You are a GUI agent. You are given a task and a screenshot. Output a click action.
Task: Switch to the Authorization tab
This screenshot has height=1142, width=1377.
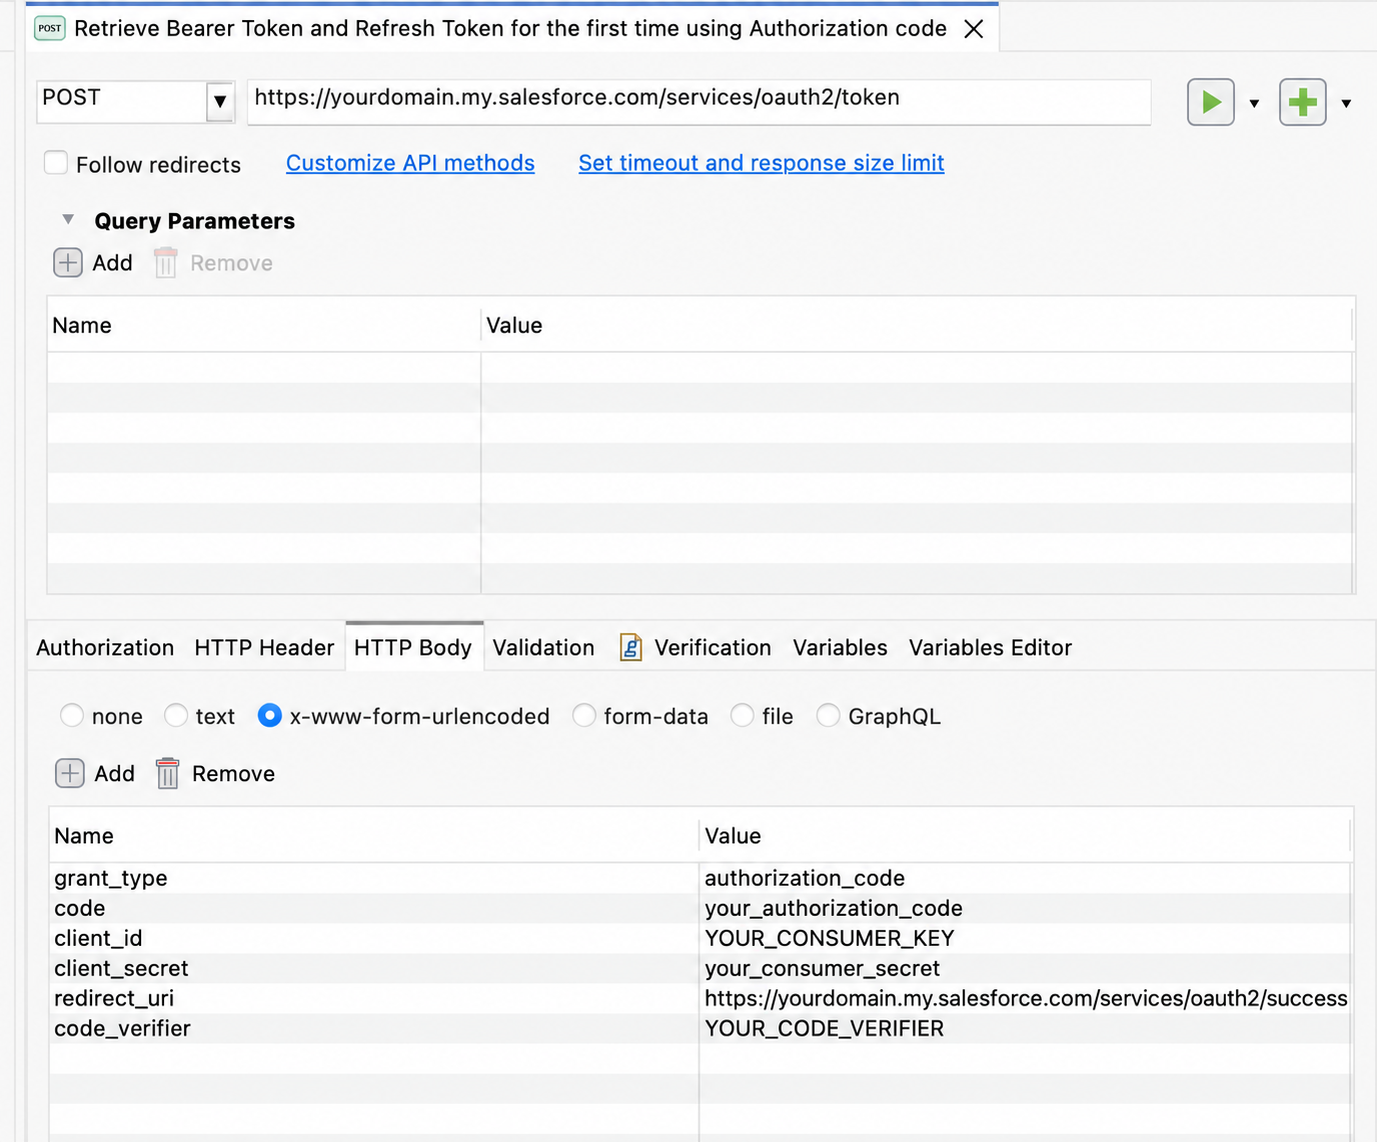105,647
